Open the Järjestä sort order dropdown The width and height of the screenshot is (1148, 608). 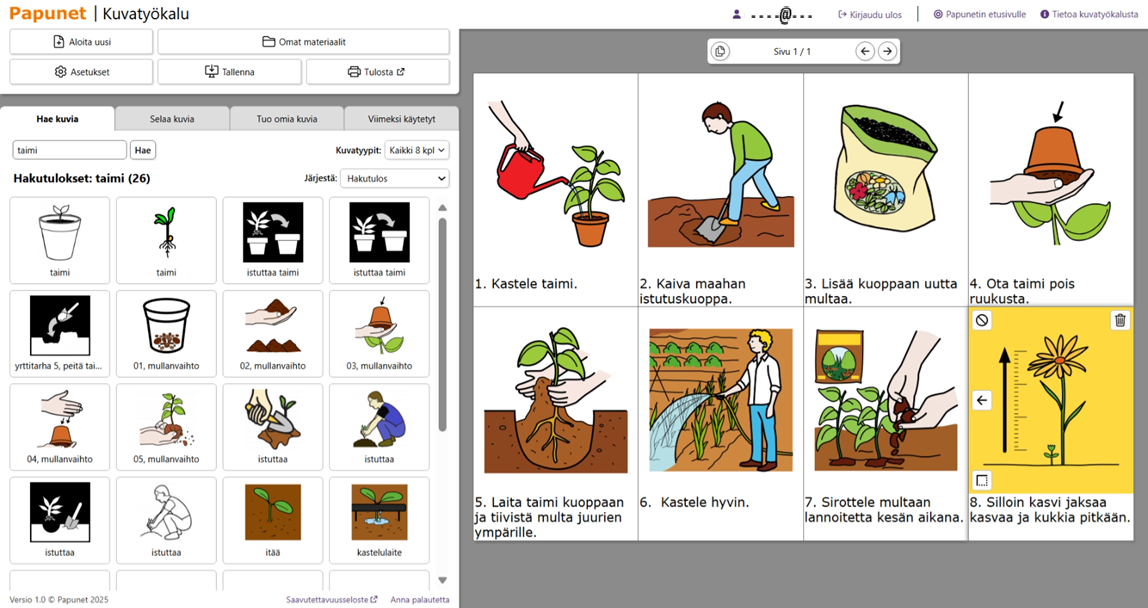click(x=394, y=178)
